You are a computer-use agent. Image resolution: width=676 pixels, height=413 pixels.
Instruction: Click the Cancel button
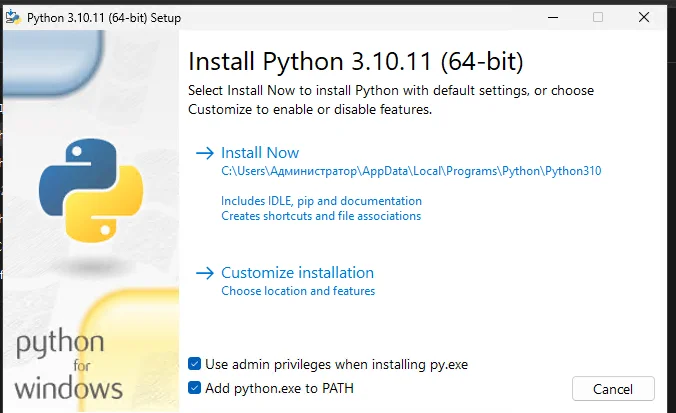(x=613, y=389)
